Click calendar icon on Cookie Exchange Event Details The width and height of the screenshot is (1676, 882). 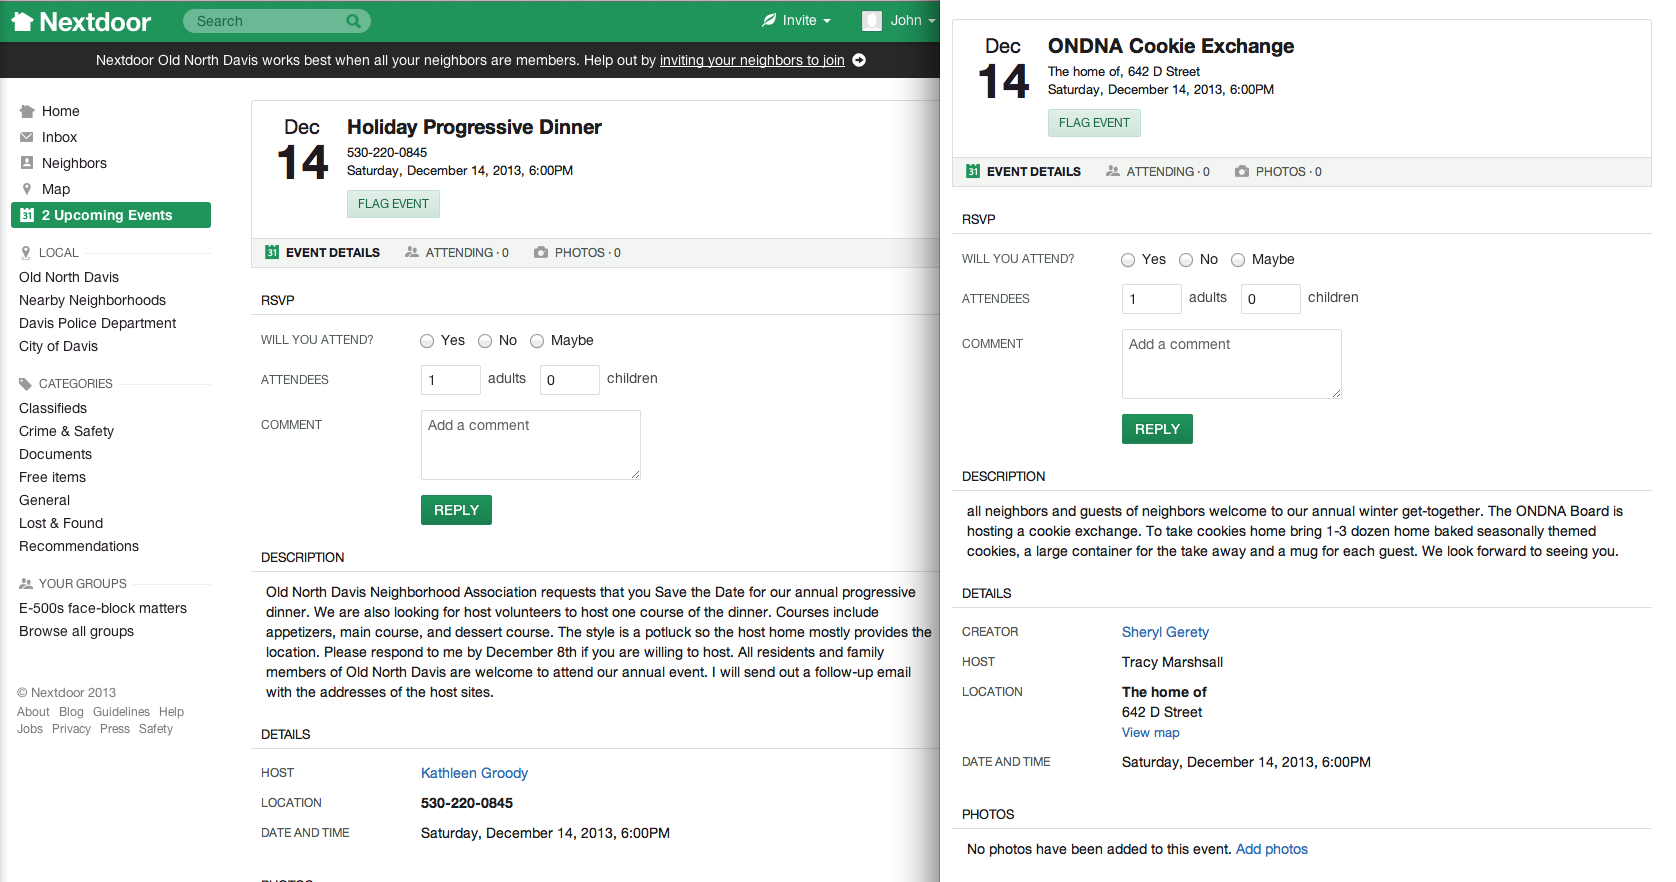[973, 171]
